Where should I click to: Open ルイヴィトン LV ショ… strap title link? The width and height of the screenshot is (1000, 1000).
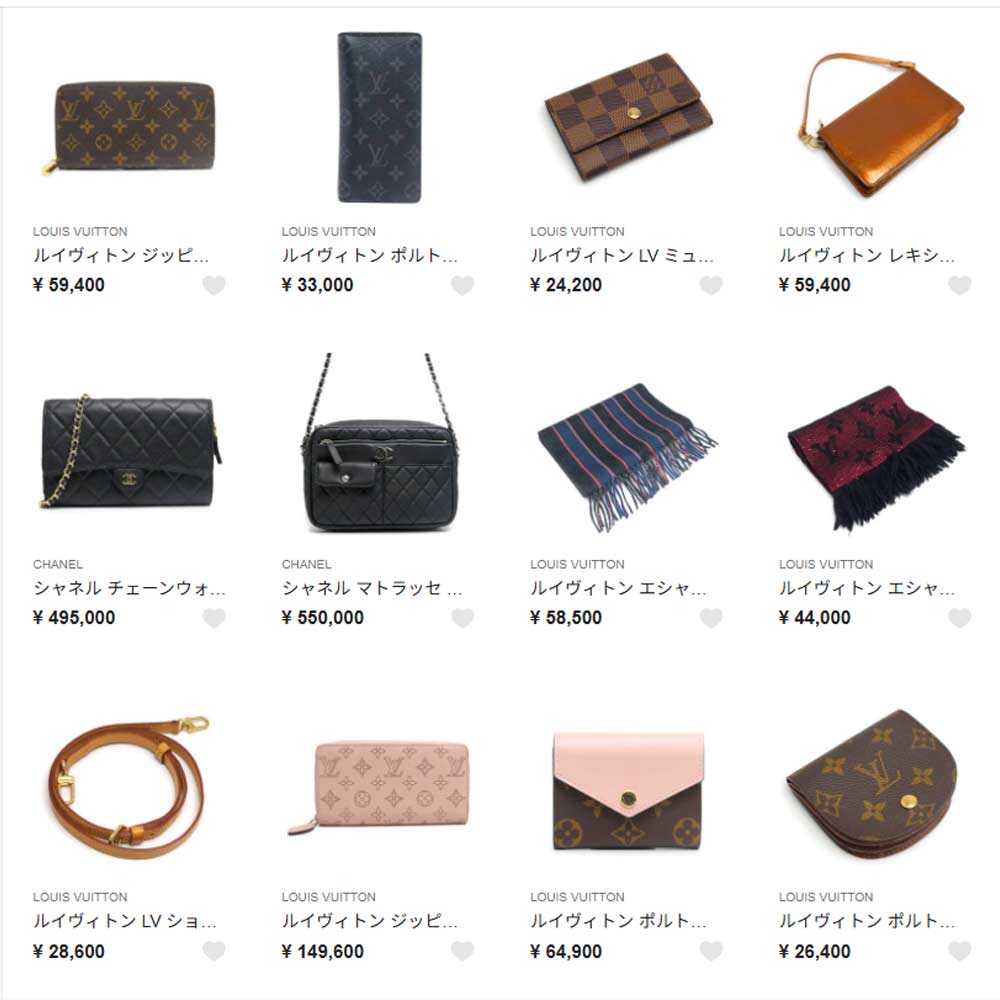tap(125, 921)
